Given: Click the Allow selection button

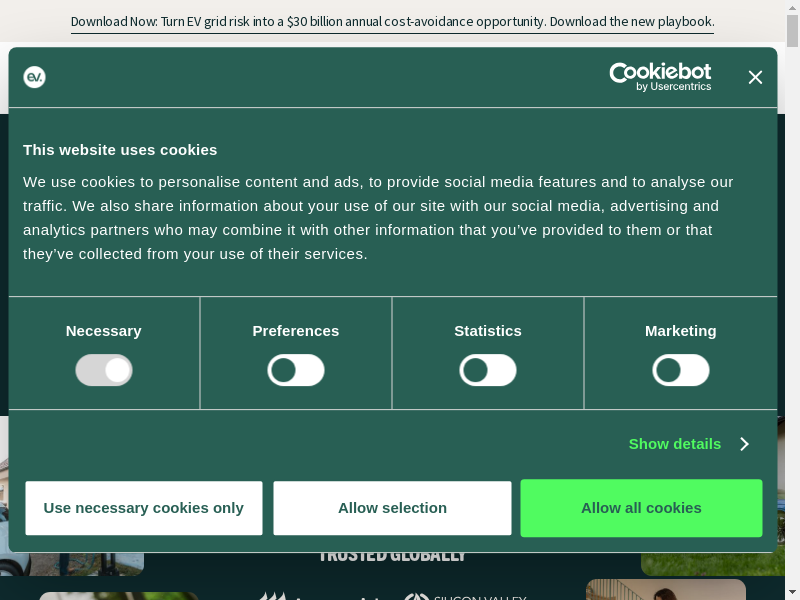Looking at the screenshot, I should coord(392,508).
